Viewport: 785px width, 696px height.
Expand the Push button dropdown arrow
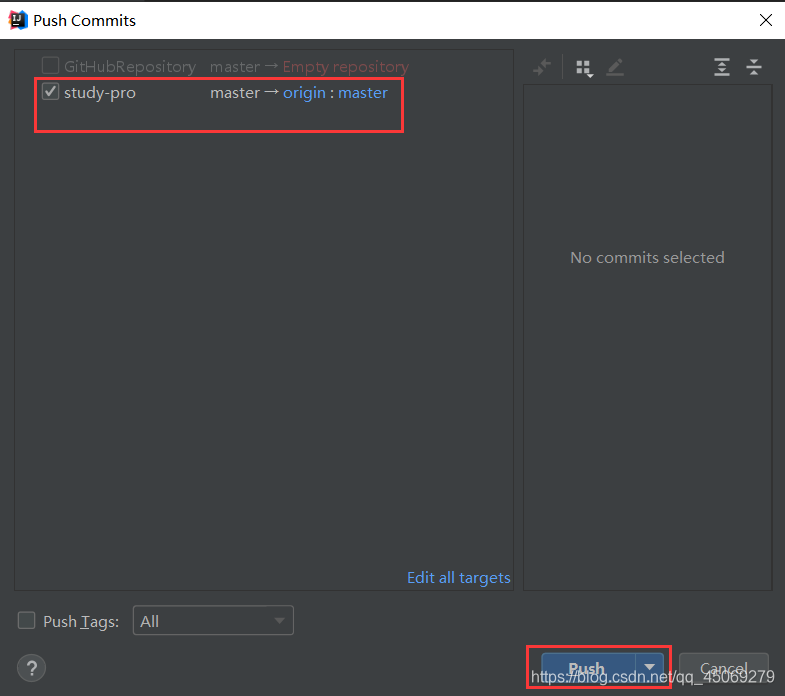tap(649, 666)
